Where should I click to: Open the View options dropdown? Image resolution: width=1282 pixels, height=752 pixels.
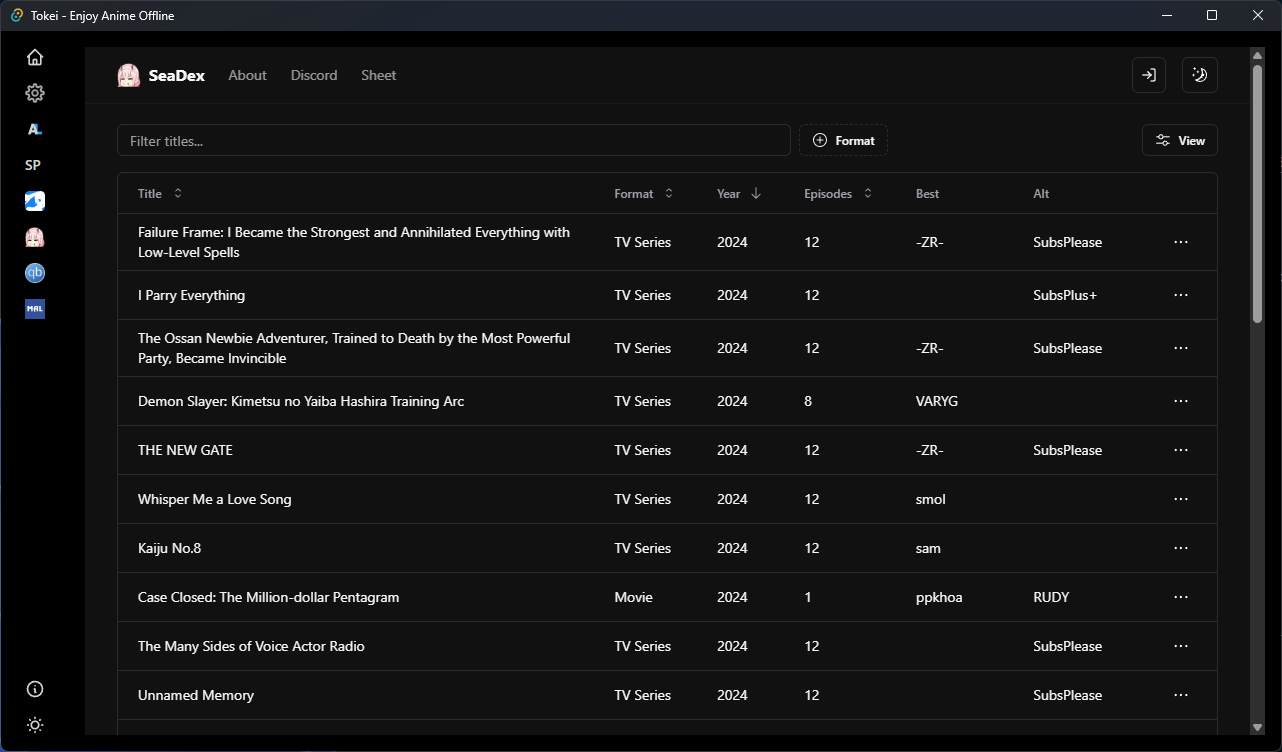click(1180, 140)
